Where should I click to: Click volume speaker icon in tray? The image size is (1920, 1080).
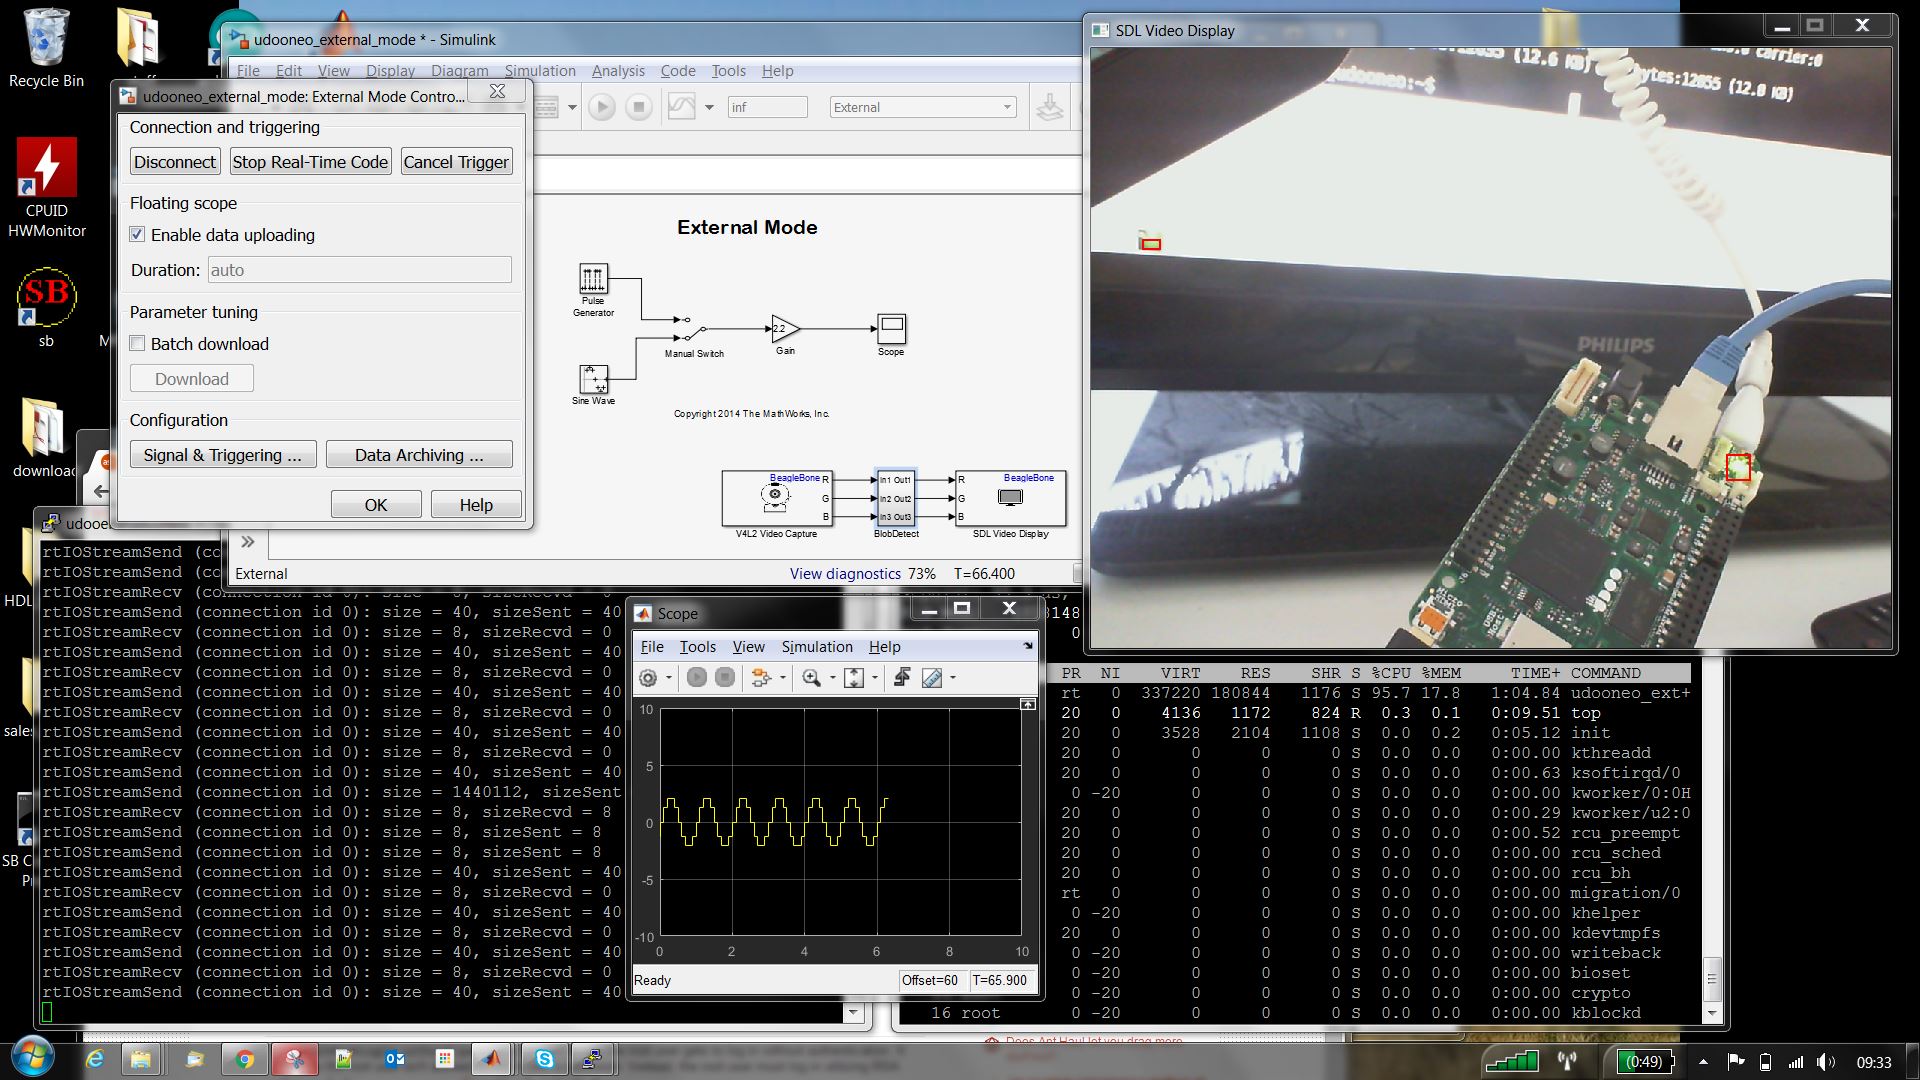[1826, 1062]
